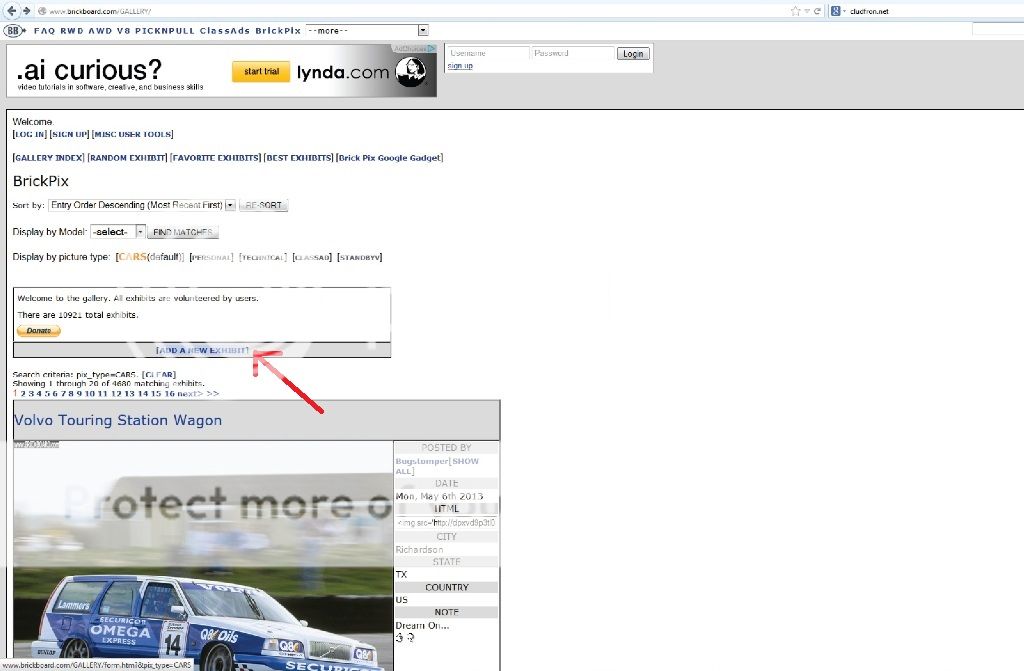Click the Login button
The image size is (1024, 671).
pos(632,54)
